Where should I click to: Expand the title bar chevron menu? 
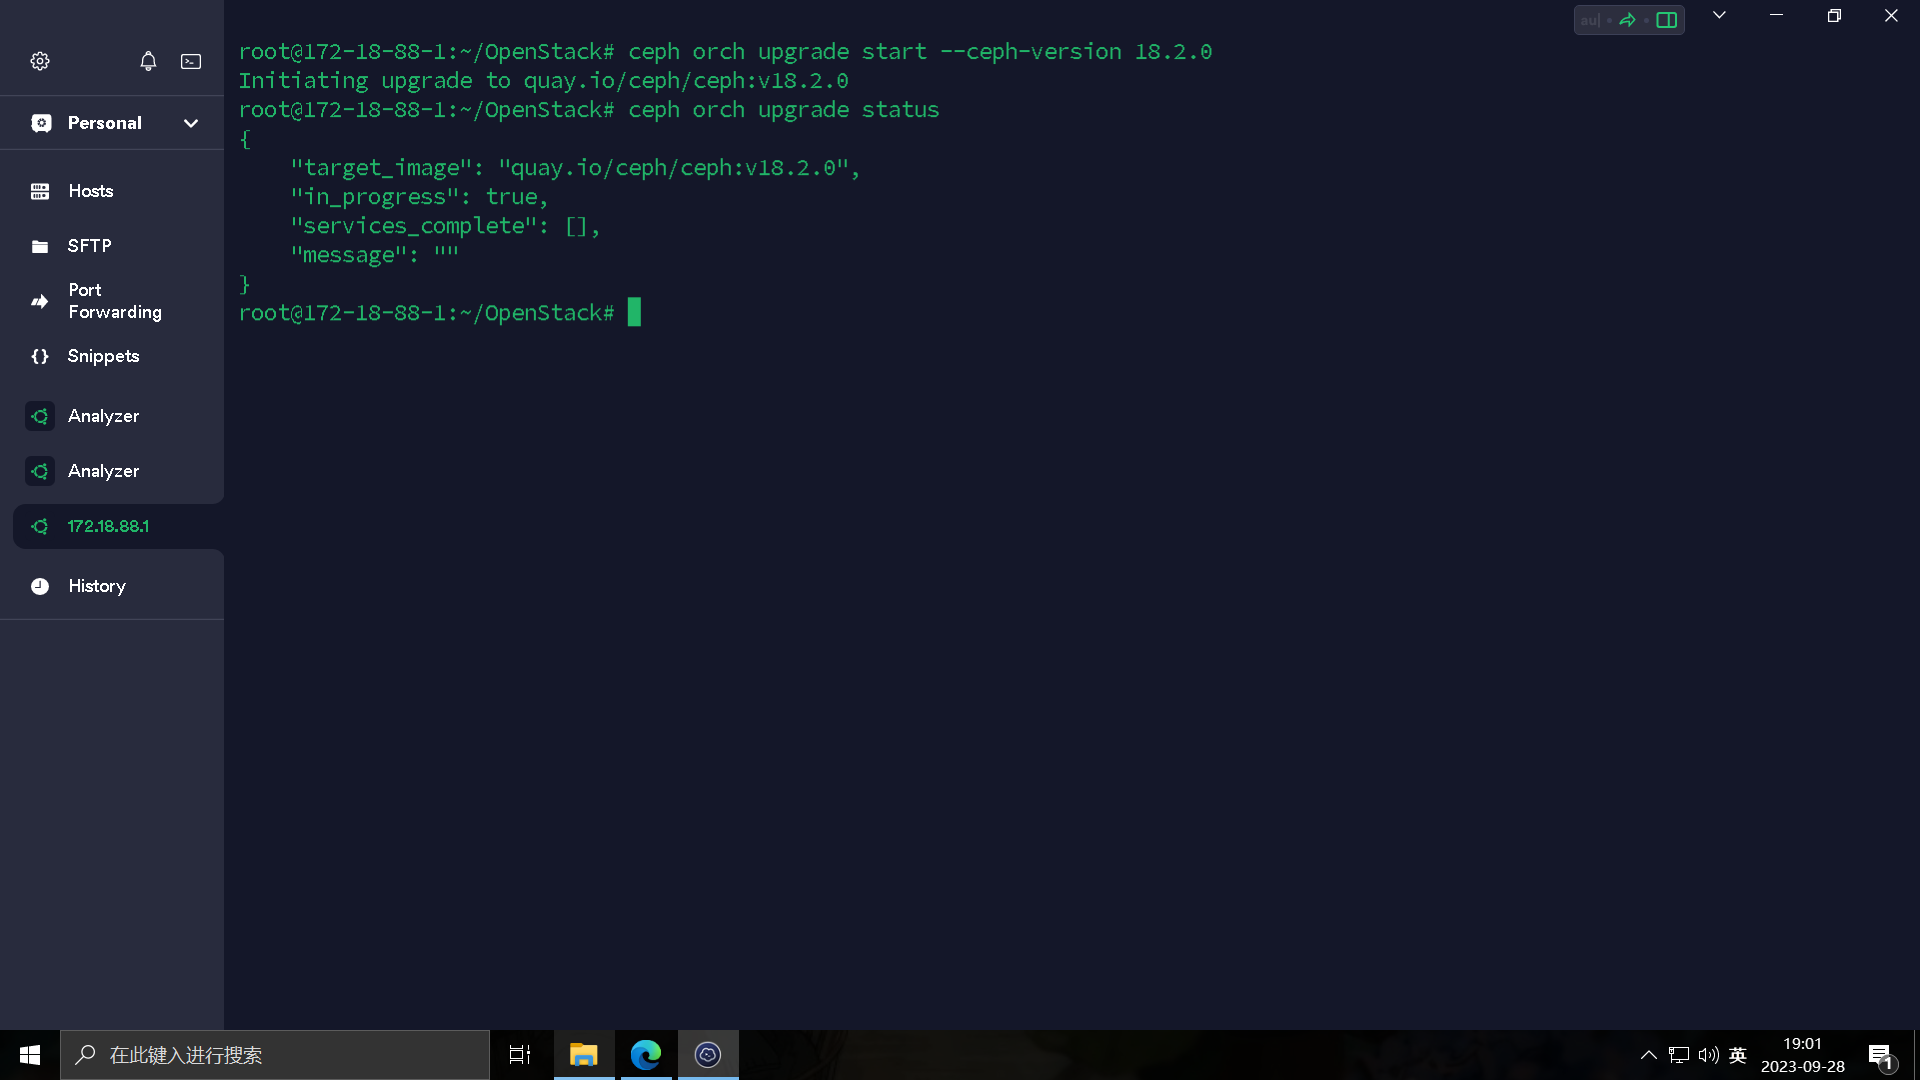pos(1719,15)
